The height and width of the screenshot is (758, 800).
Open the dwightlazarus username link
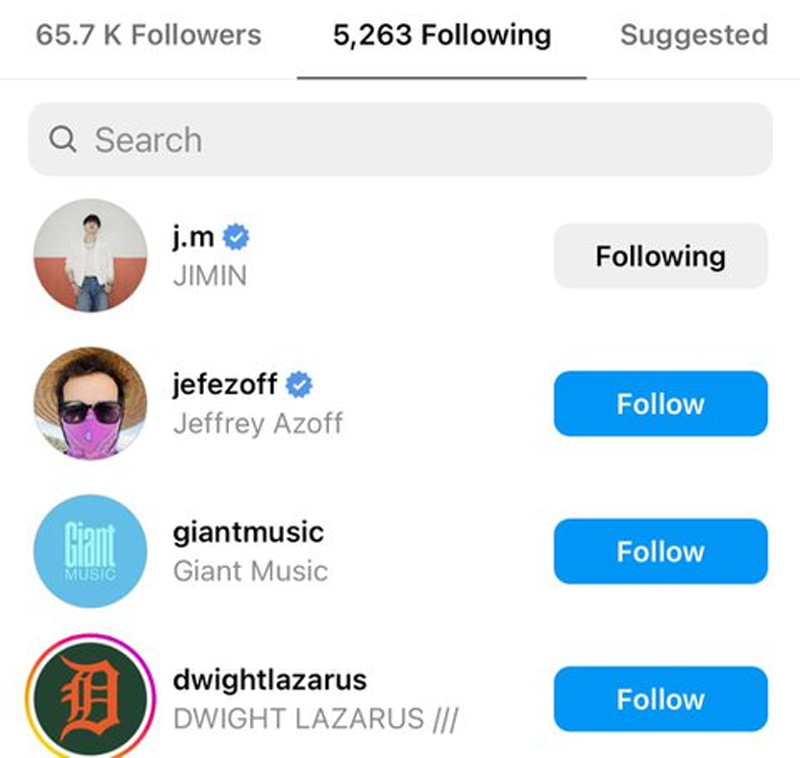[270, 681]
